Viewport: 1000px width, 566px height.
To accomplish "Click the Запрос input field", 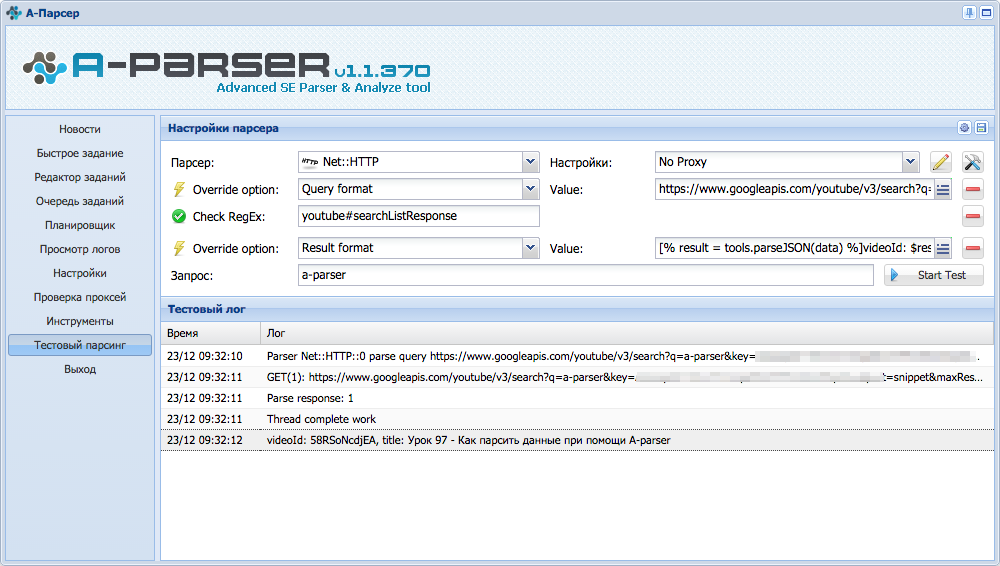I will coord(585,275).
